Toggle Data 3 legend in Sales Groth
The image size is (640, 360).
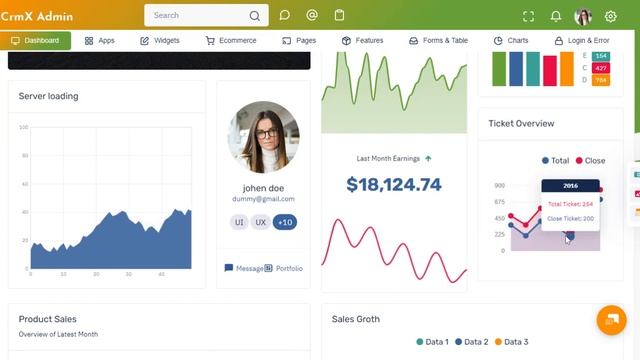point(511,342)
